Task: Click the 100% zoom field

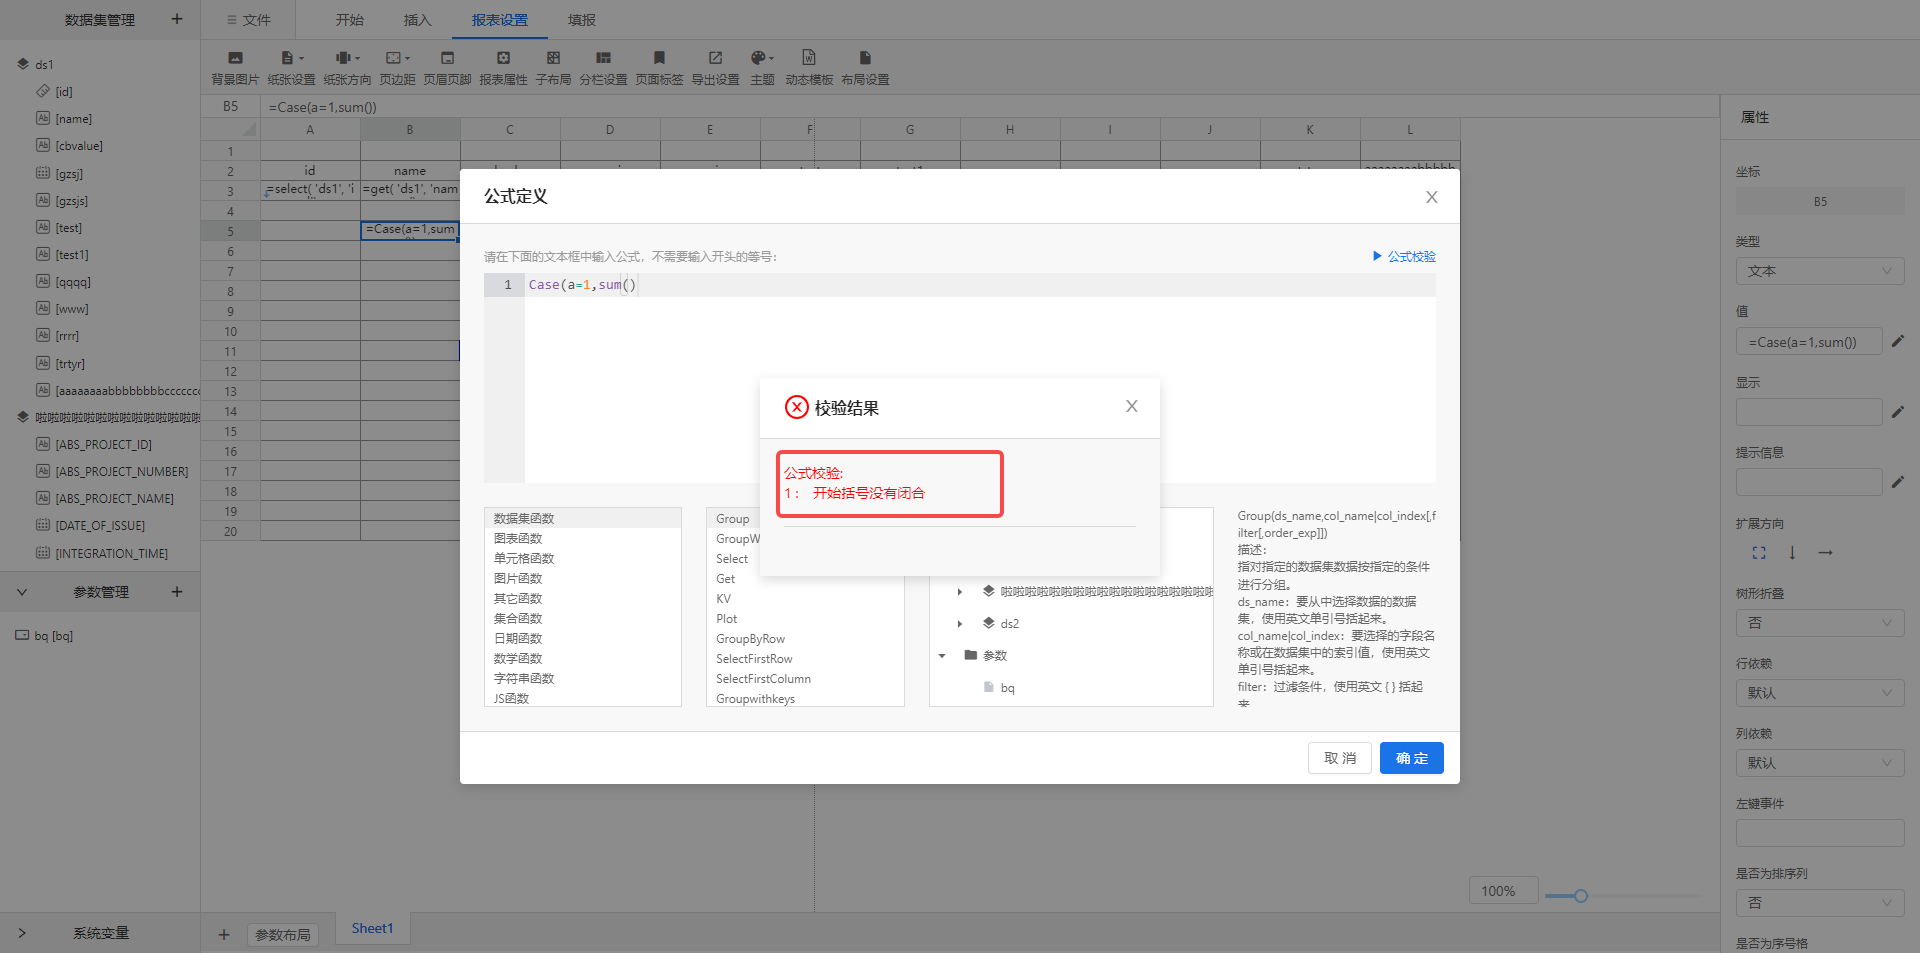Action: (x=1502, y=891)
